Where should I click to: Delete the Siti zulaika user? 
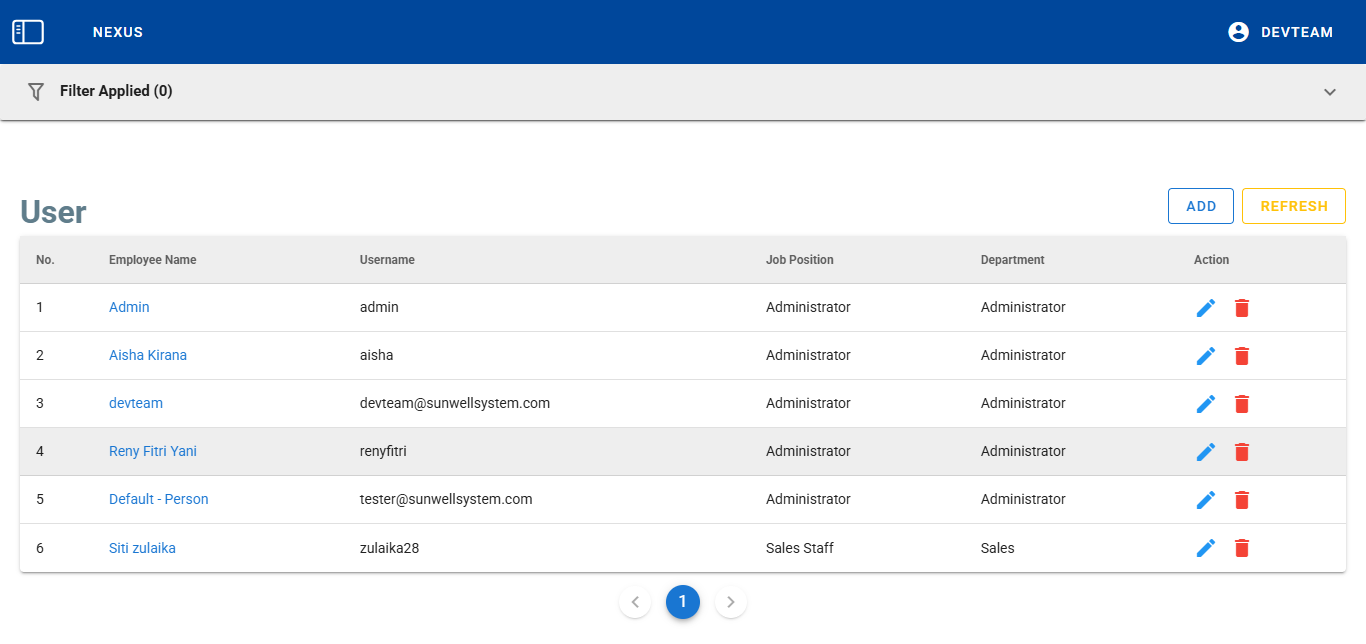1242,548
